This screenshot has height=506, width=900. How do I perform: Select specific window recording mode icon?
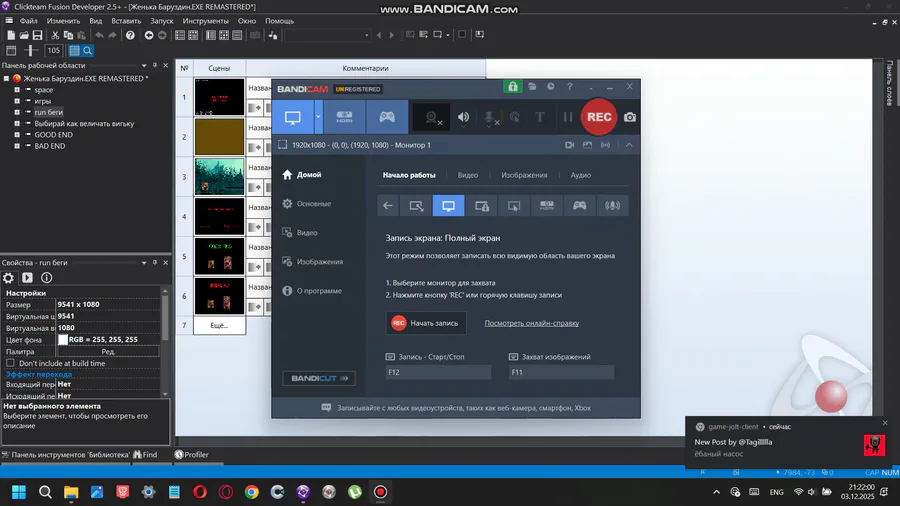click(482, 205)
